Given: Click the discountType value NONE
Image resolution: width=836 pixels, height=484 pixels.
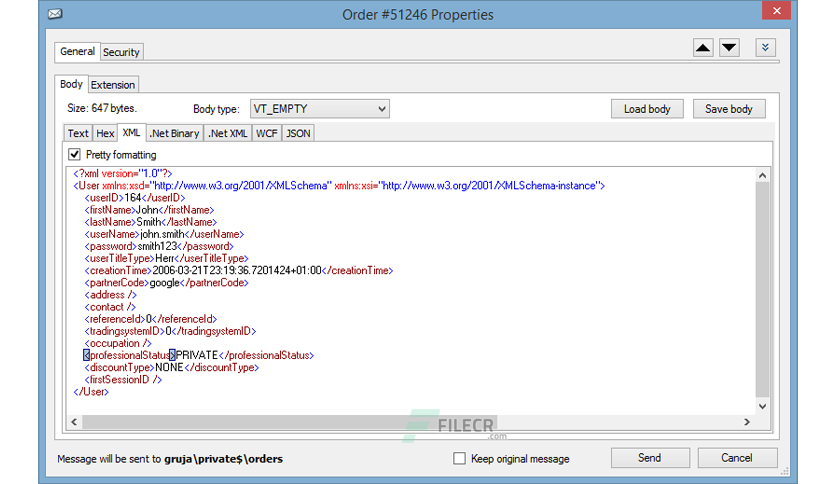Looking at the screenshot, I should (x=169, y=368).
